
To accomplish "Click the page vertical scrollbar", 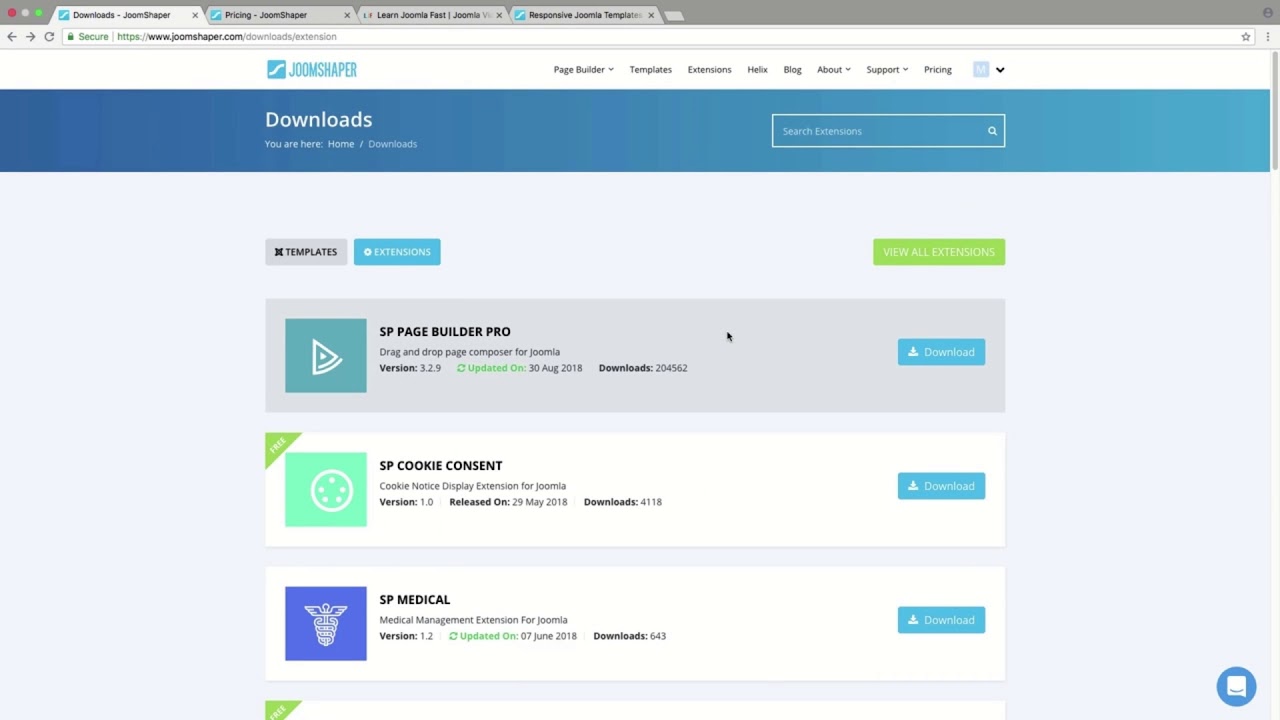I will coord(1275,110).
